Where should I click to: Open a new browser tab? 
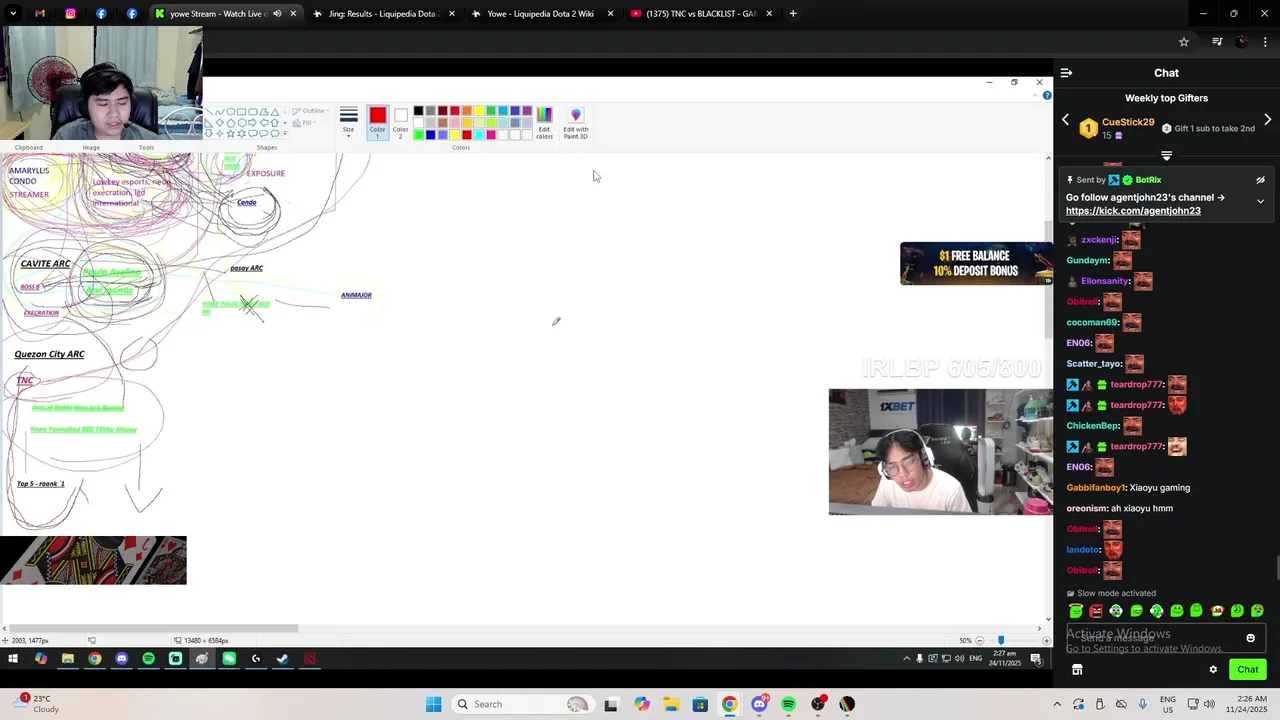coord(793,14)
